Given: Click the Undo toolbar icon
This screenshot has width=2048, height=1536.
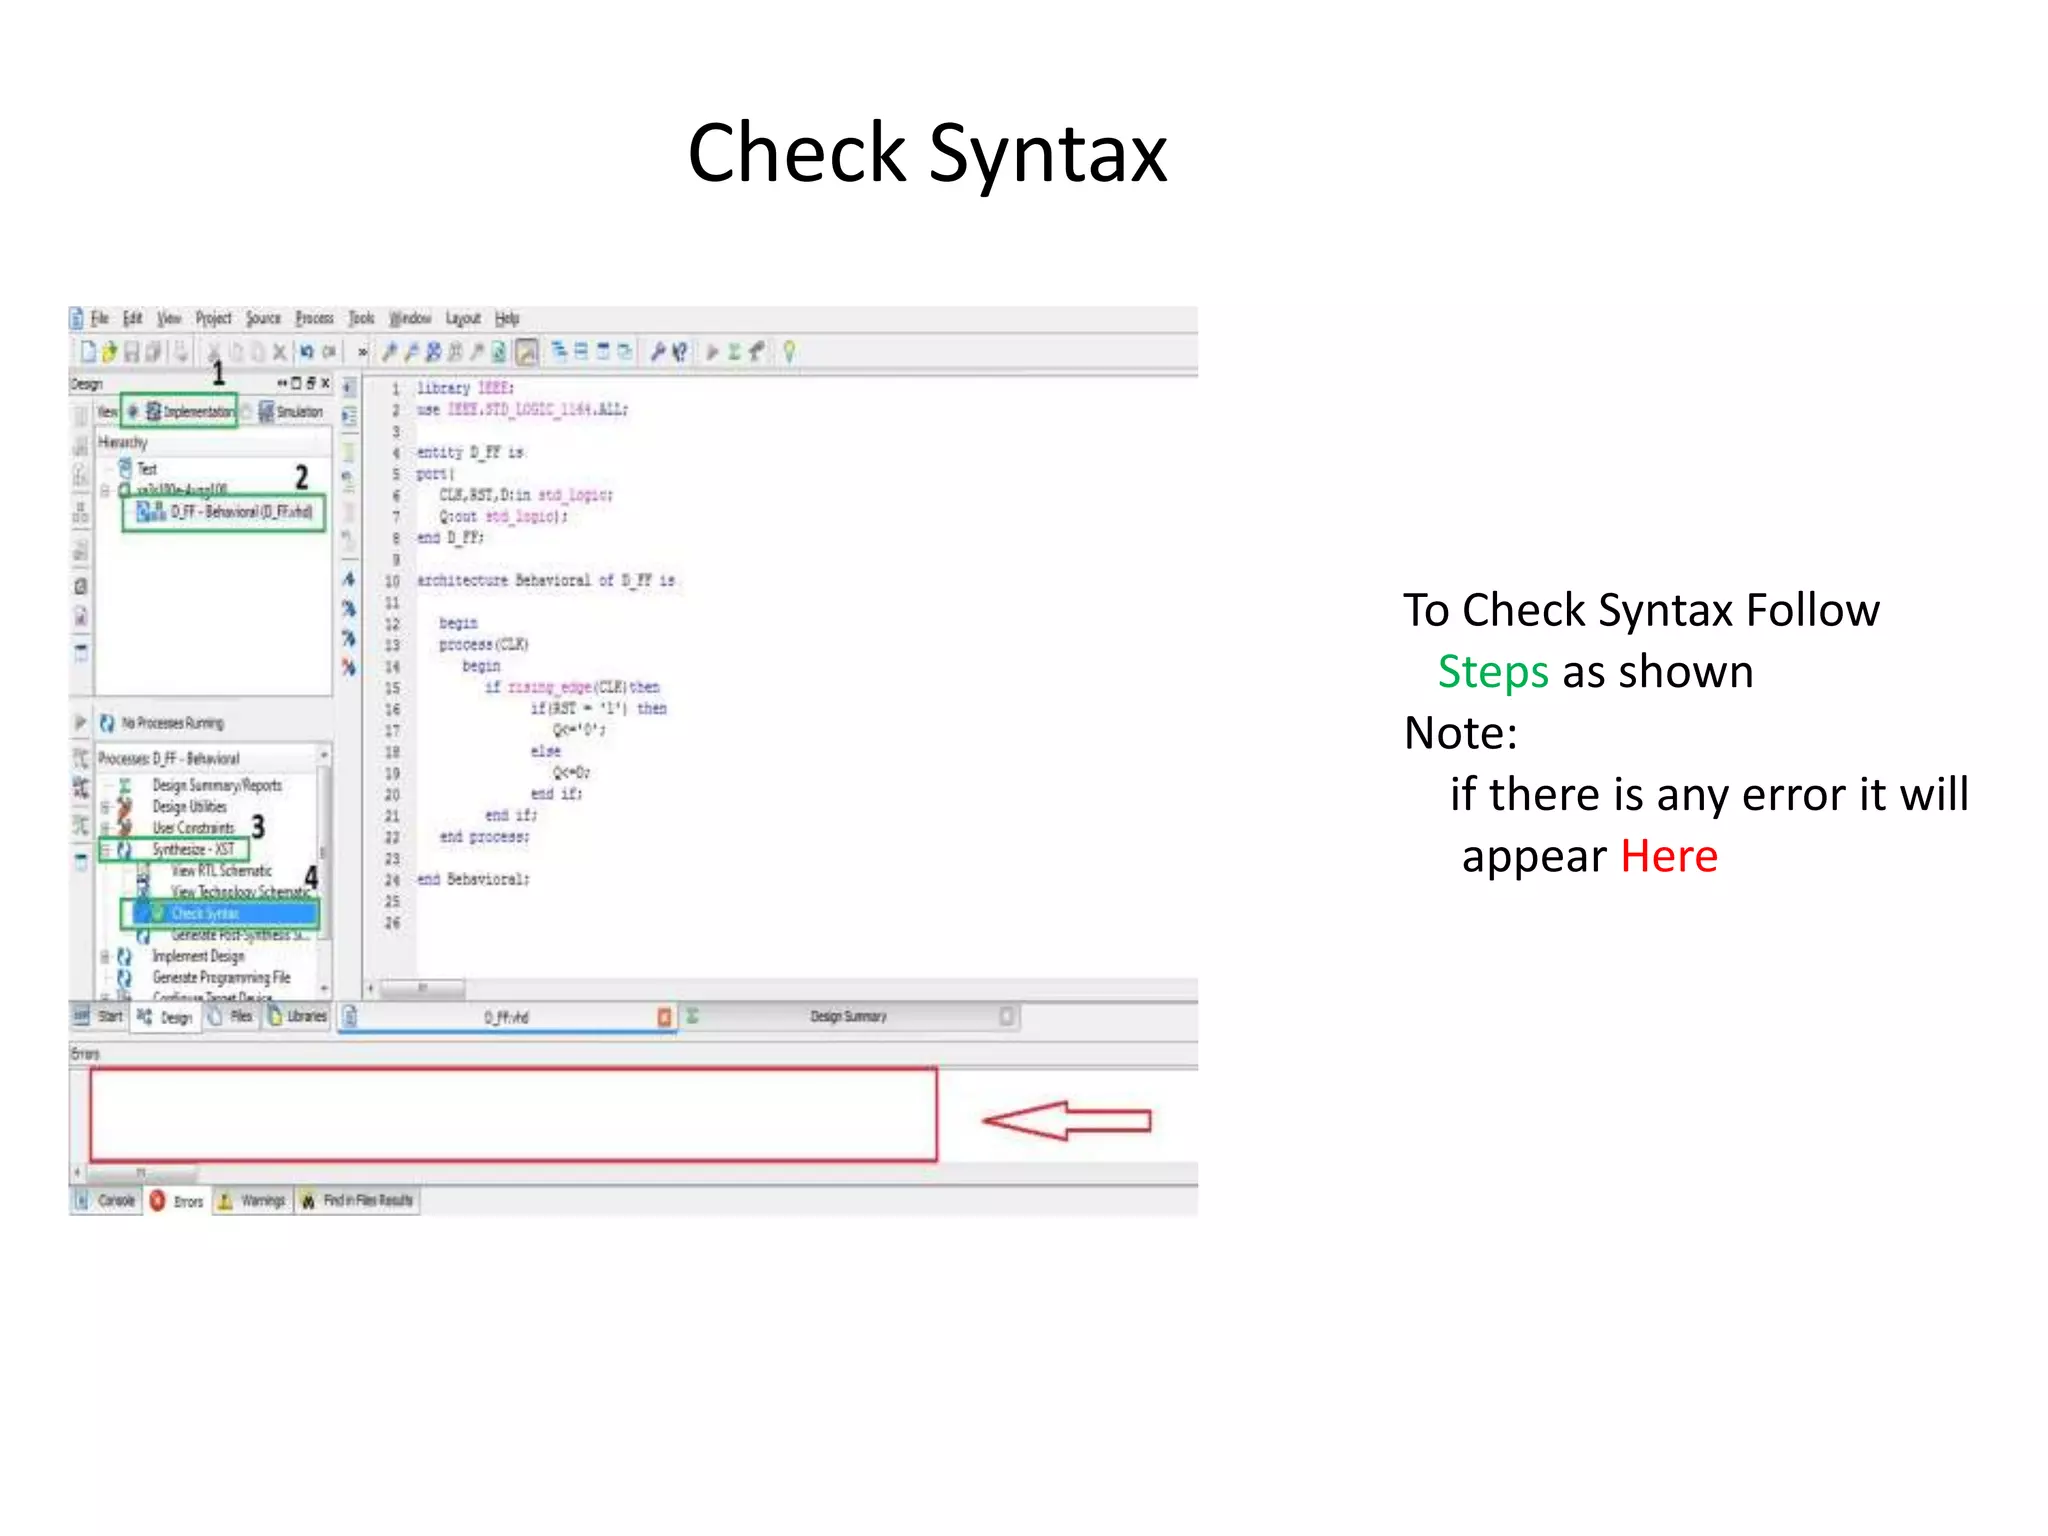Looking at the screenshot, I should [x=306, y=351].
